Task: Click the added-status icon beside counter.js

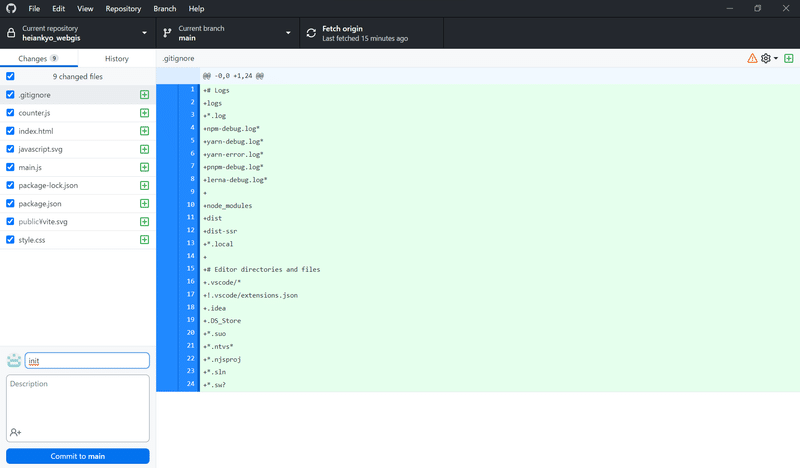Action: click(x=144, y=113)
